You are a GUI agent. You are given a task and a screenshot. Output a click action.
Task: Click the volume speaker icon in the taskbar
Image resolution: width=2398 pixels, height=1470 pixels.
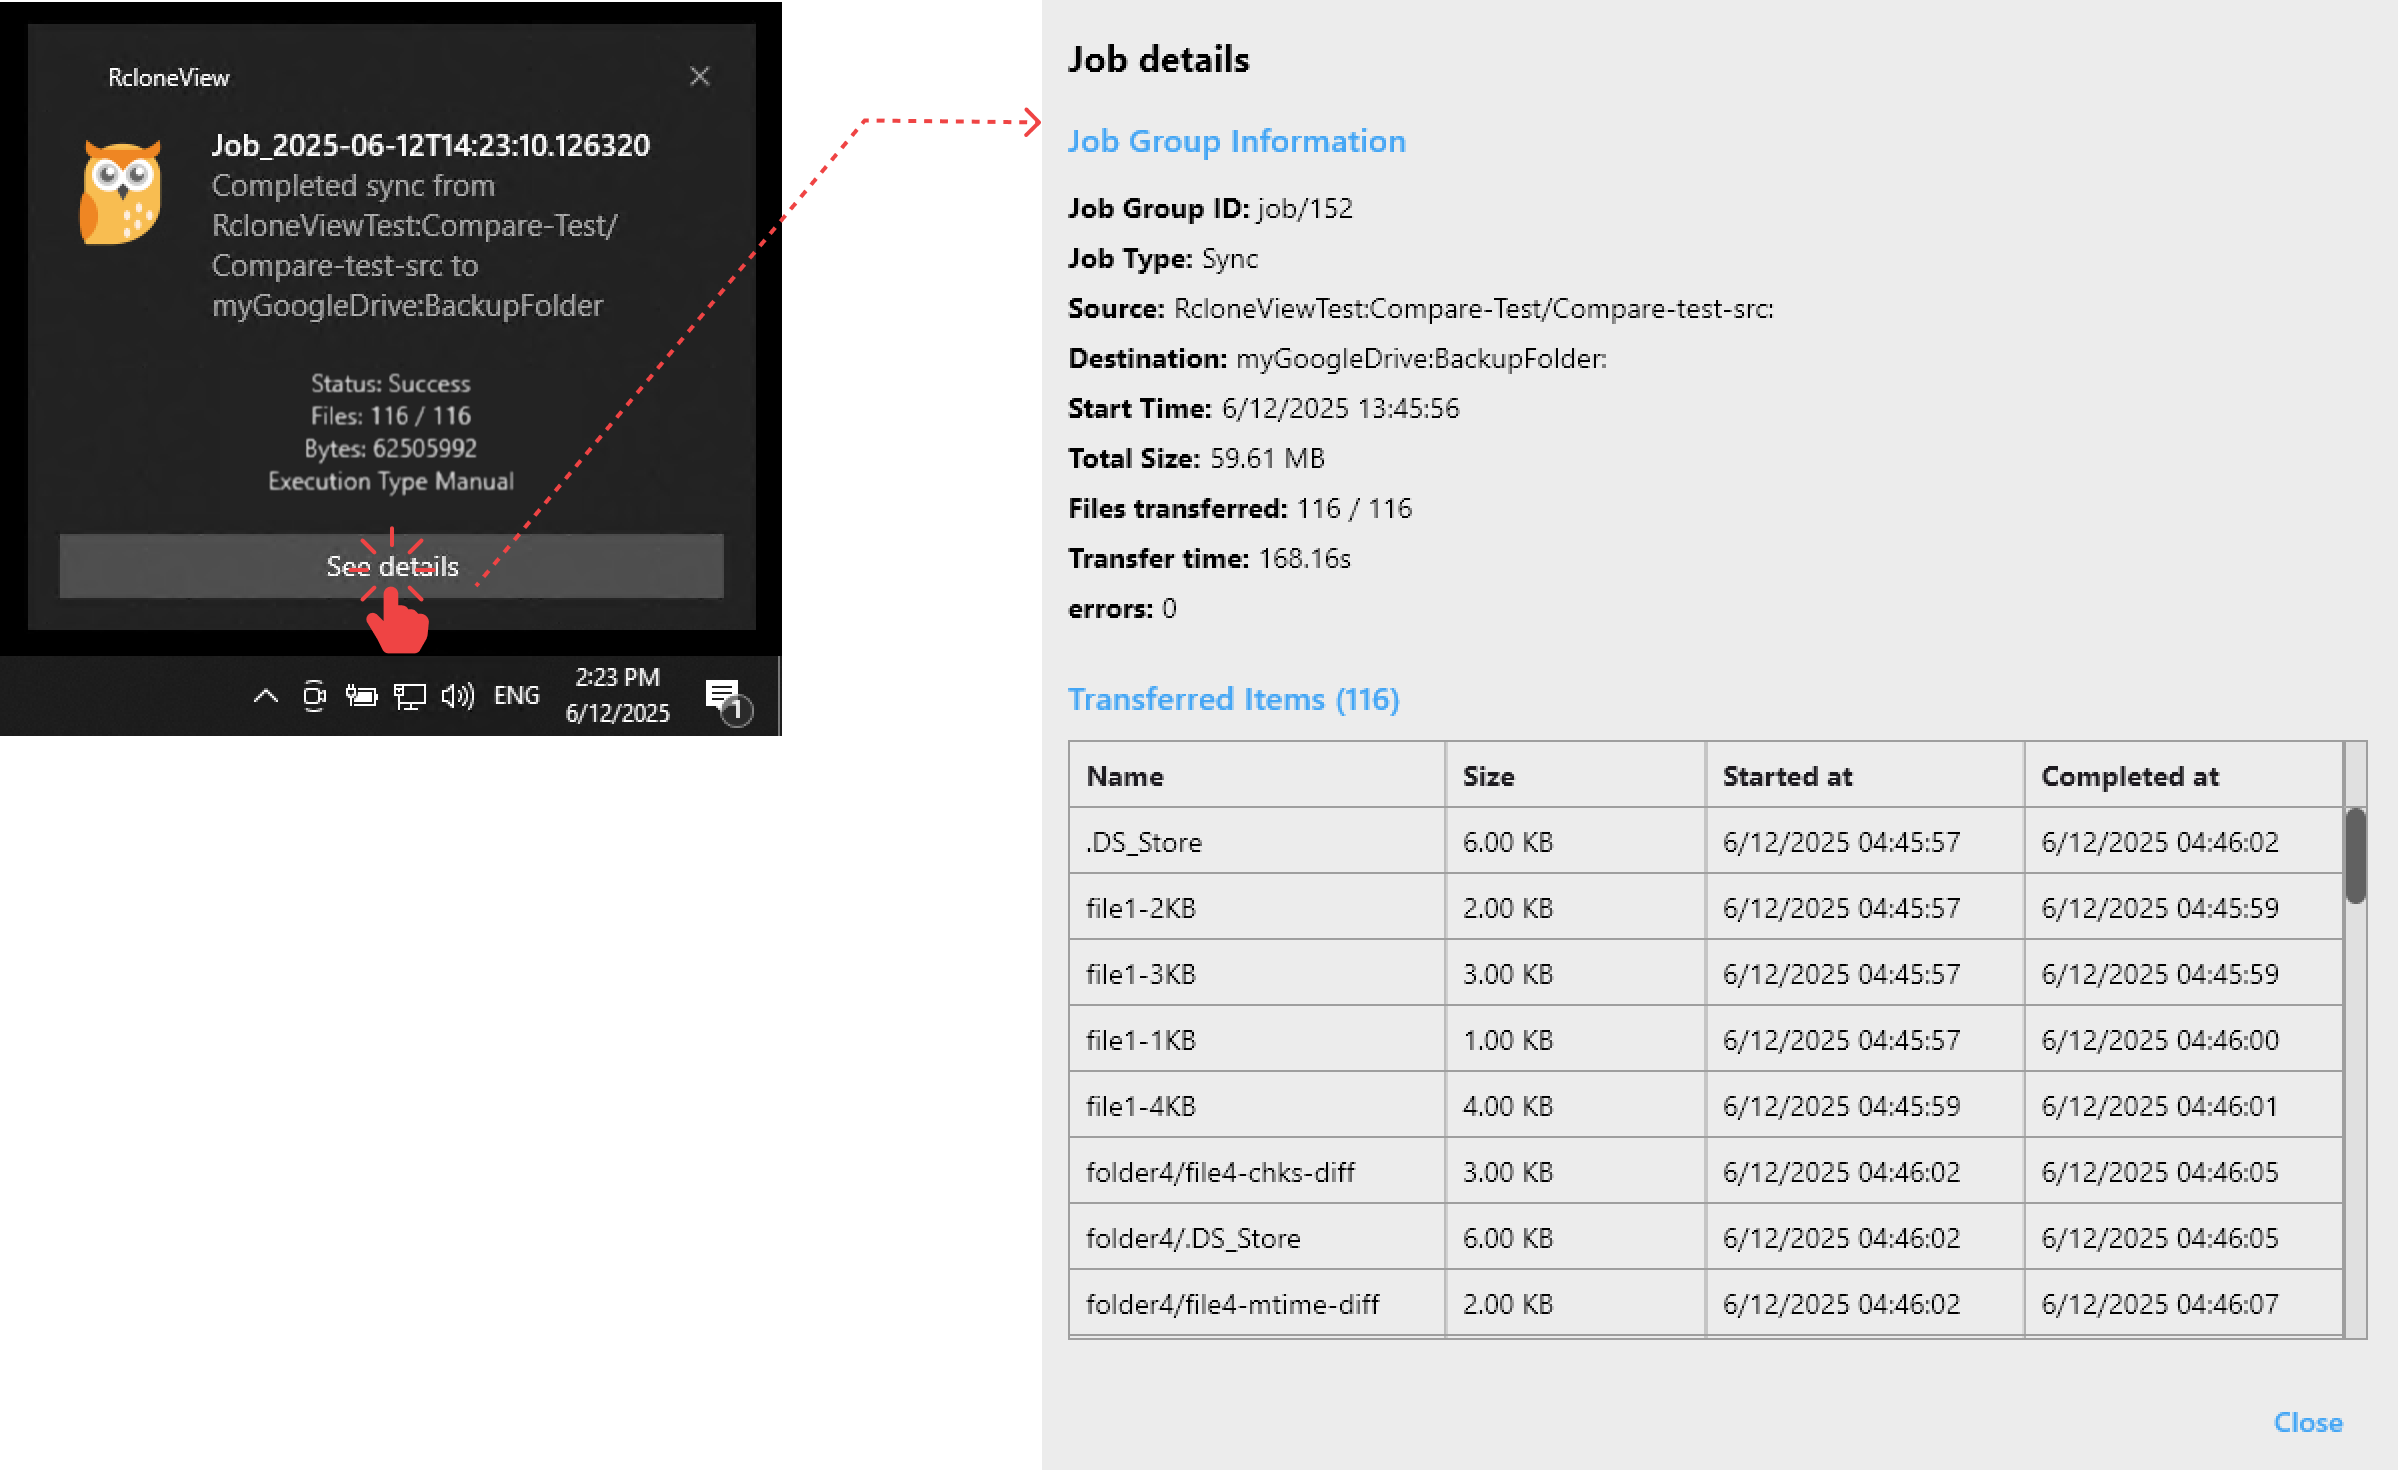[x=457, y=694]
